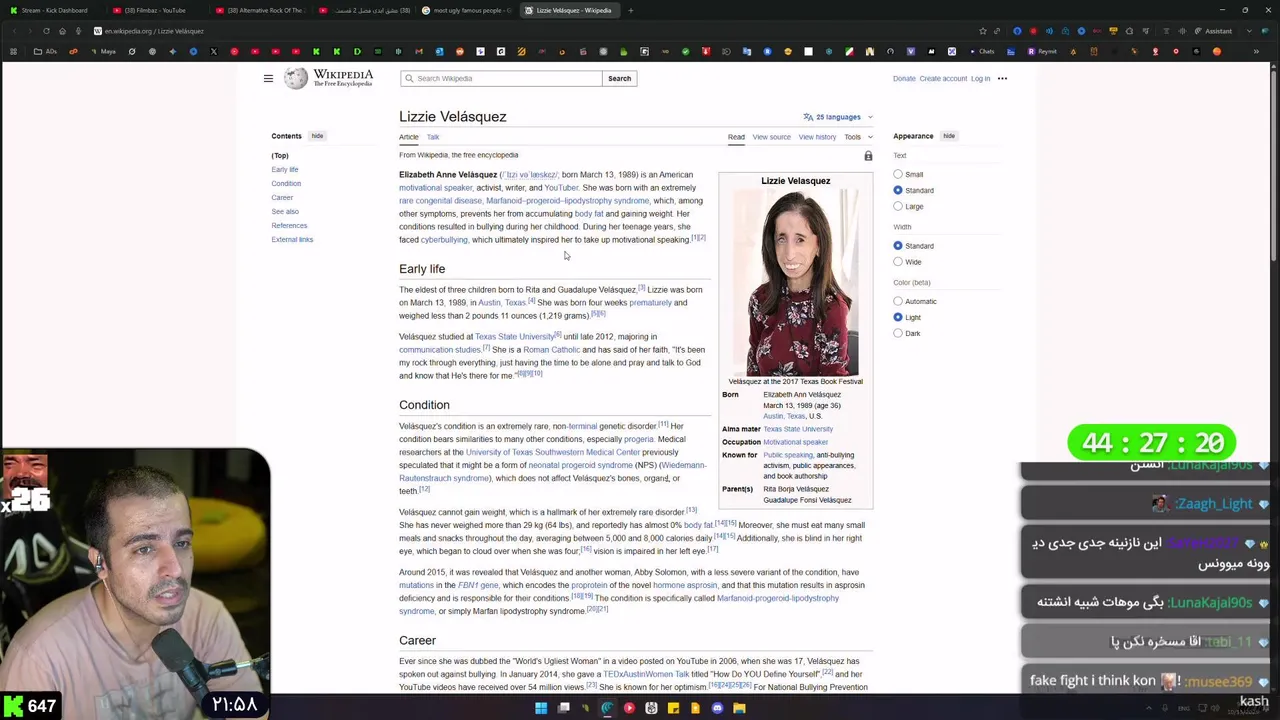The width and height of the screenshot is (1280, 720).
Task: Jump to See also in Contents
Action: point(285,212)
